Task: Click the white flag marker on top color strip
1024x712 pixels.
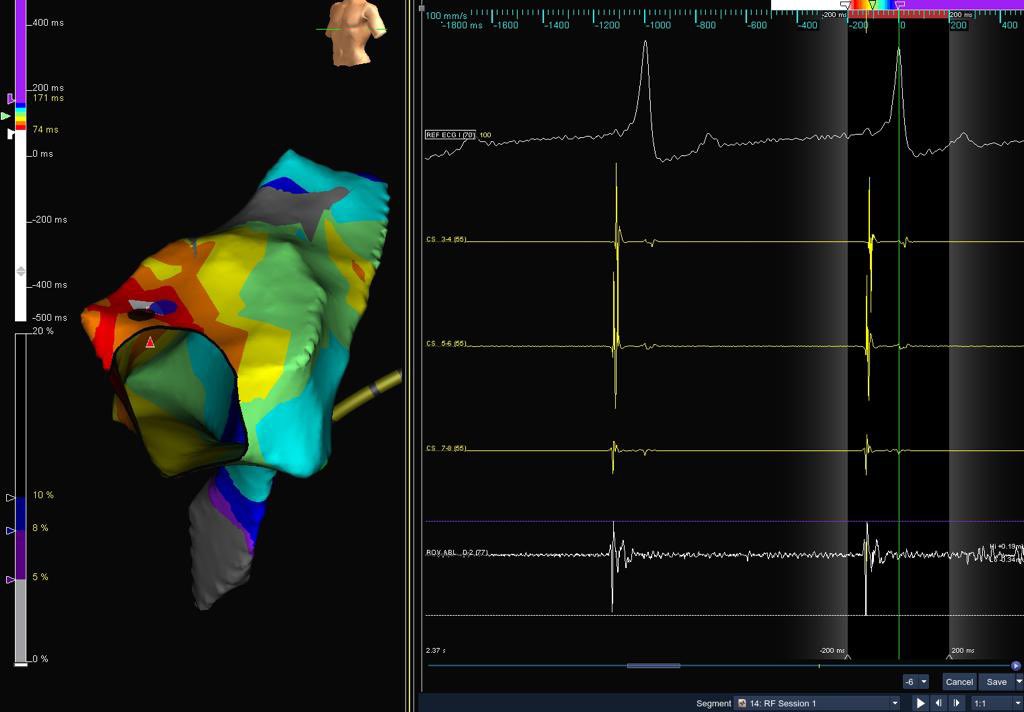Action: 846,5
